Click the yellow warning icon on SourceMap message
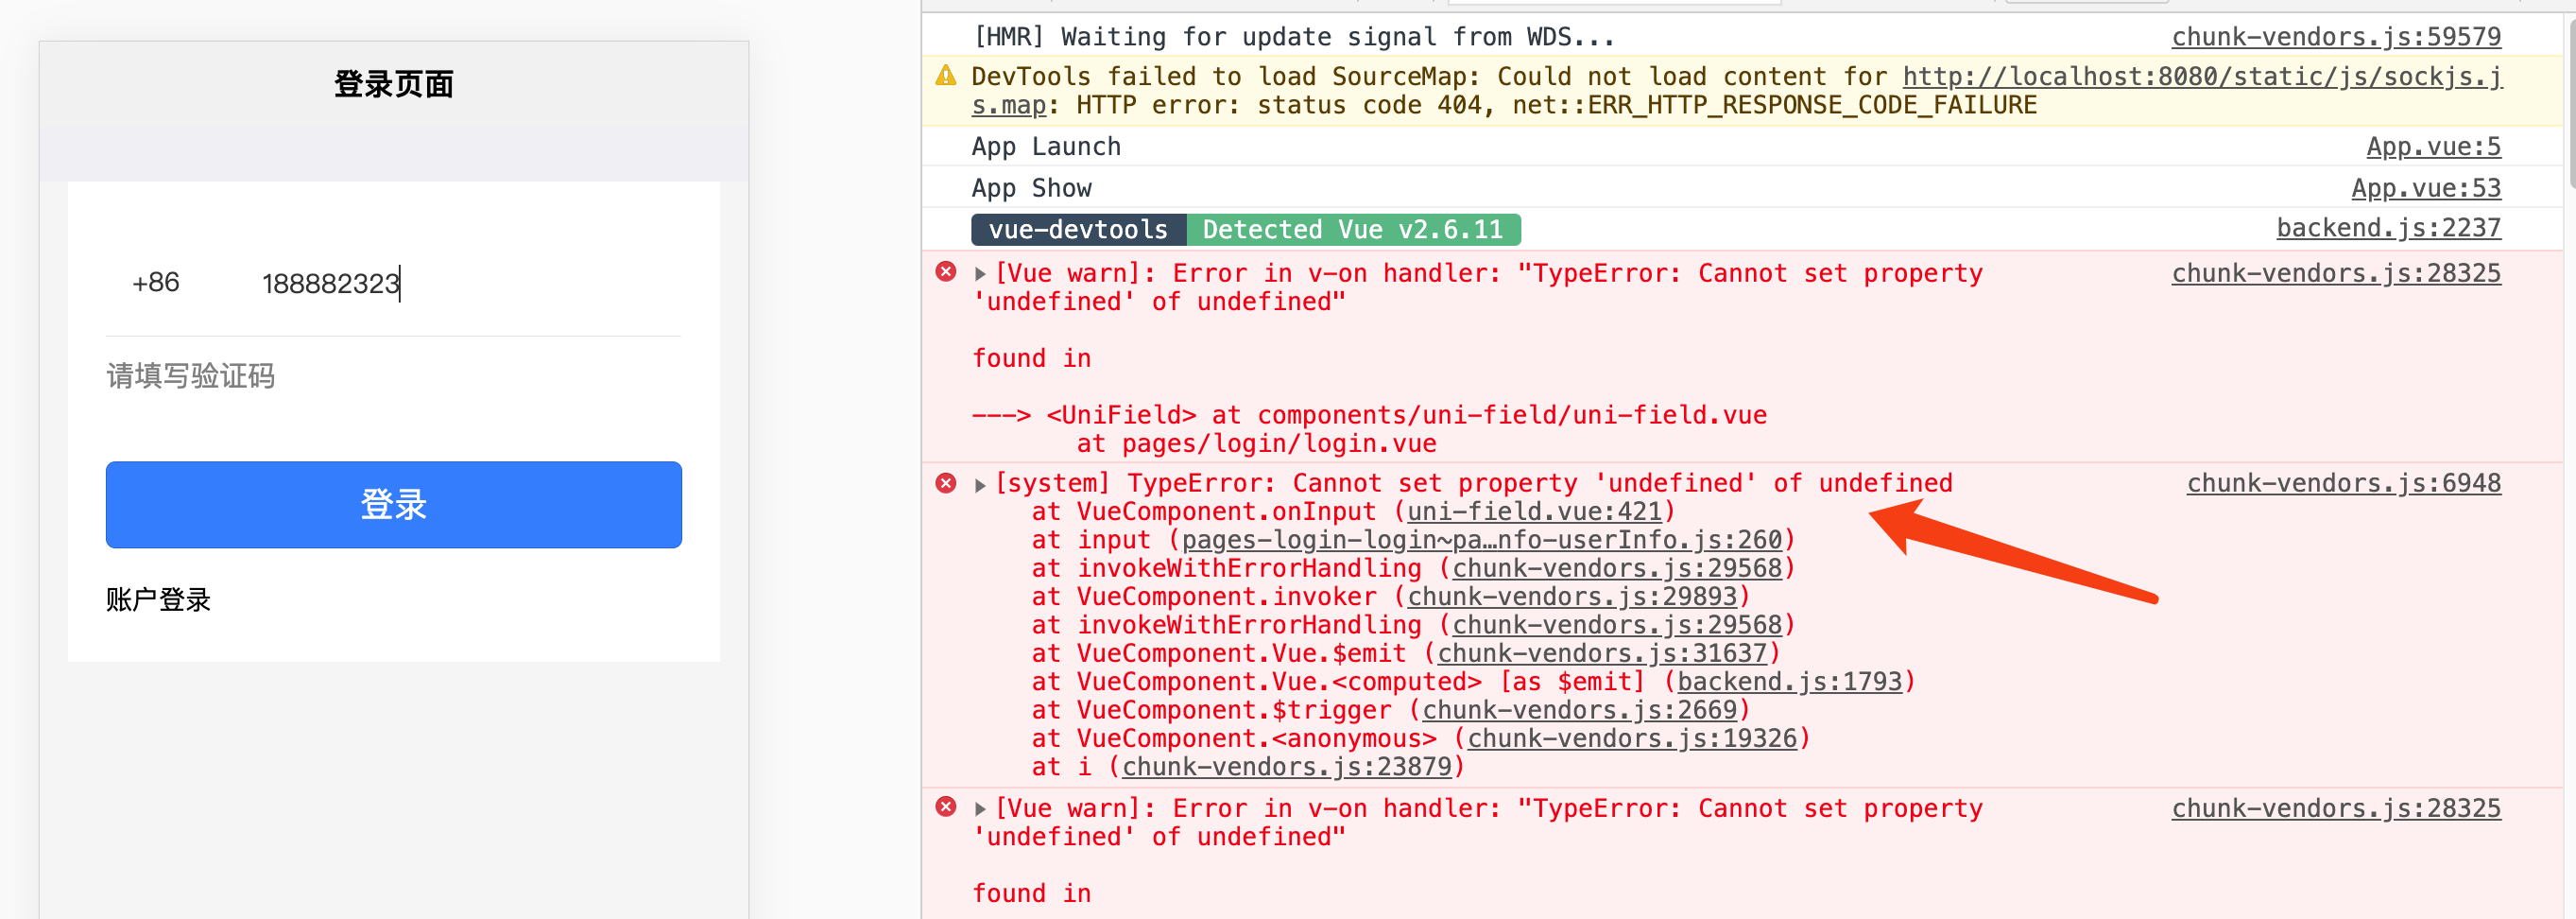 (944, 75)
